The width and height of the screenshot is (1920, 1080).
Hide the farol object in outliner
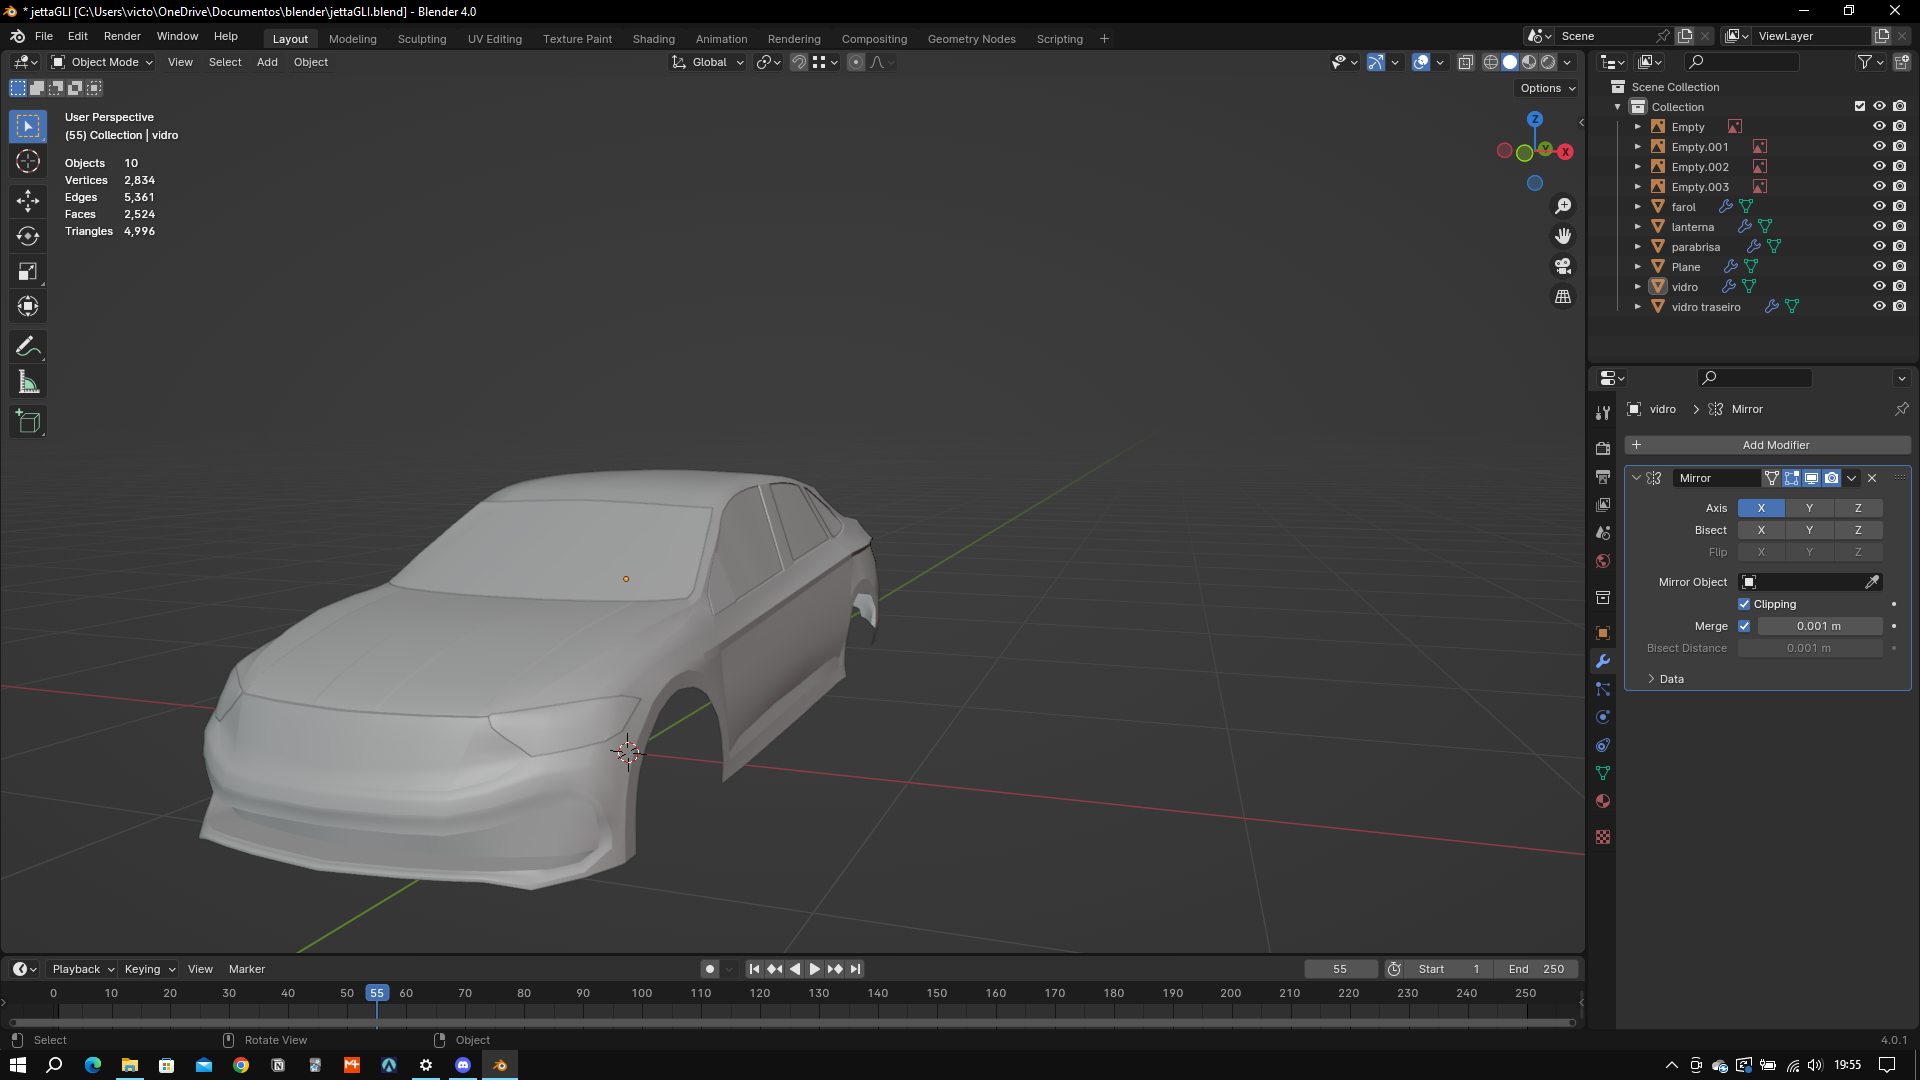[1879, 206]
